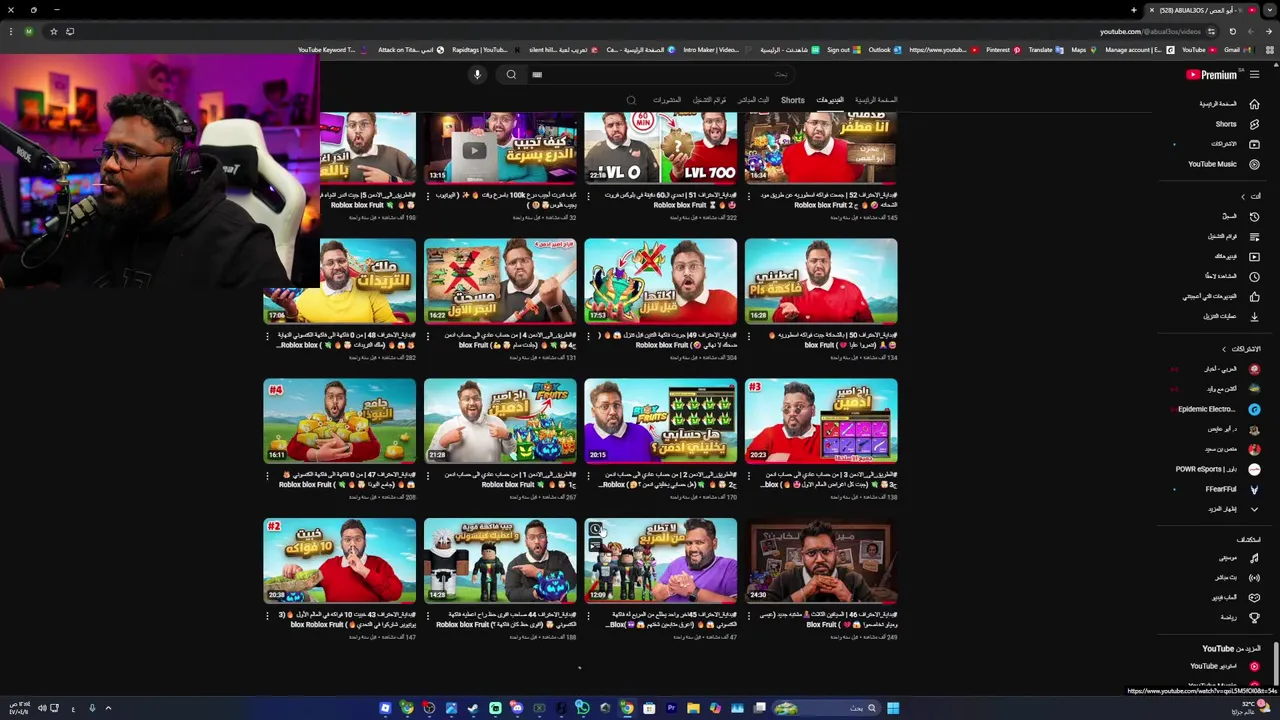Open the watch History sidebar entry
The image size is (1280, 720).
coord(1238,216)
